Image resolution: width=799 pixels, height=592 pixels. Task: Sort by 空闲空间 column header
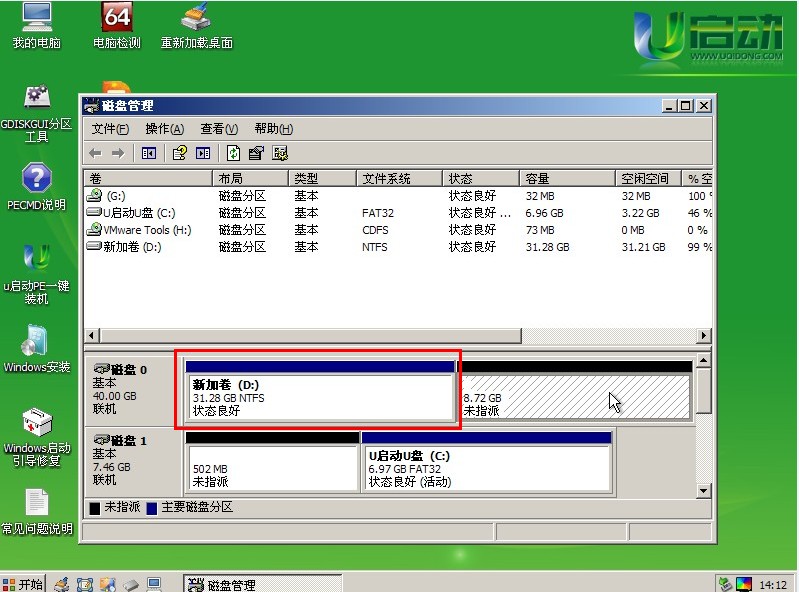pyautogui.click(x=649, y=178)
